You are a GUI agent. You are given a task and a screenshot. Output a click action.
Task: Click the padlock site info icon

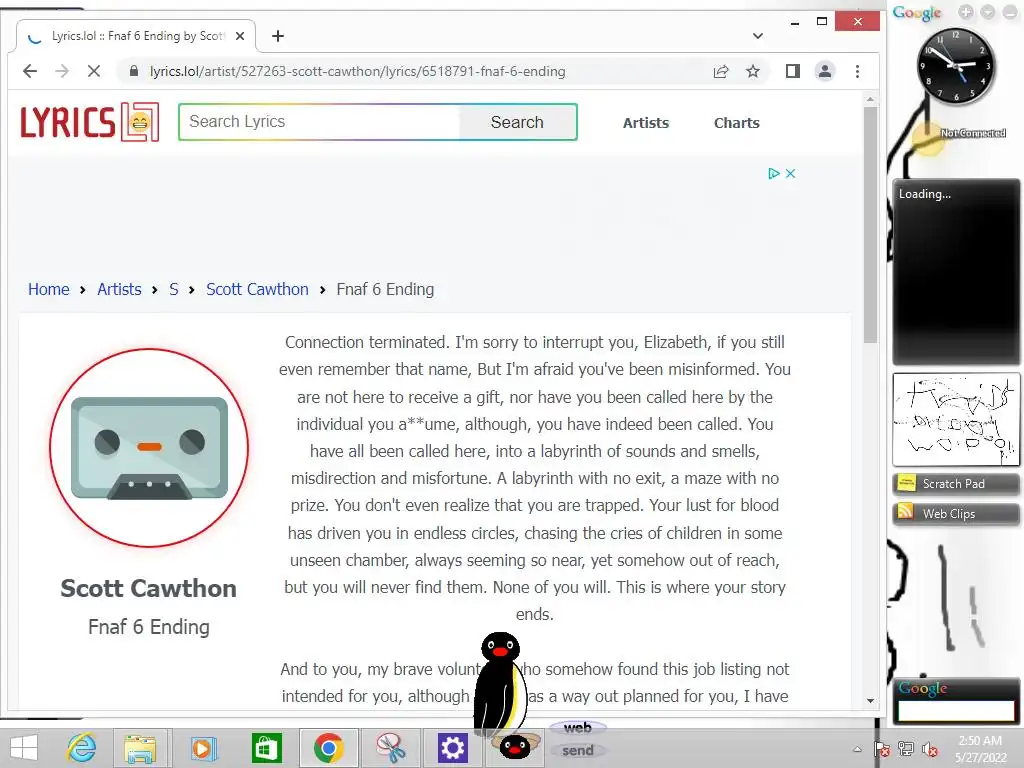point(134,71)
